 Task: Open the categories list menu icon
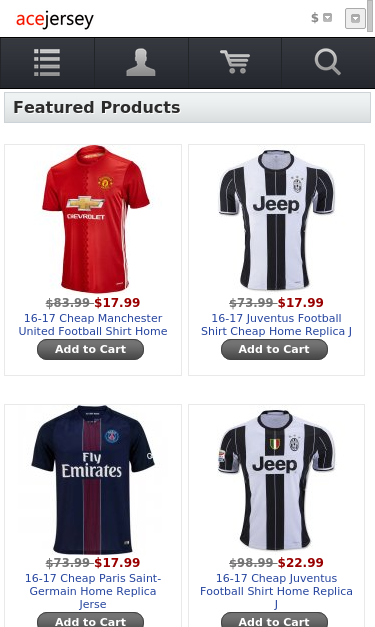47,63
